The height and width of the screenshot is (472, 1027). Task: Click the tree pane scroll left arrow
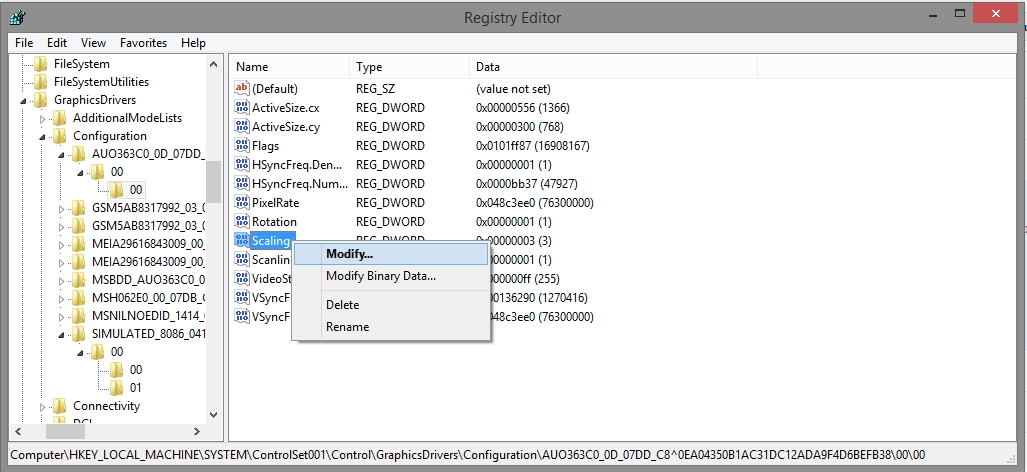pos(18,431)
